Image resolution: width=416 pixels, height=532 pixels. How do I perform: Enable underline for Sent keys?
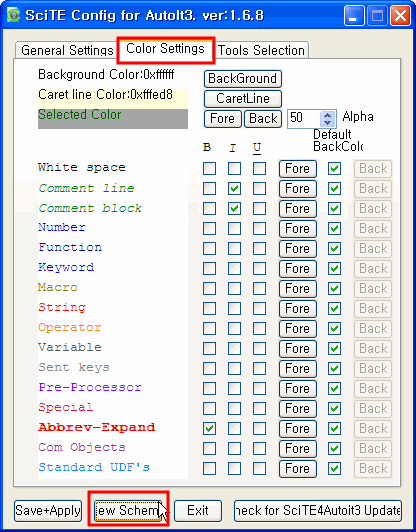260,369
